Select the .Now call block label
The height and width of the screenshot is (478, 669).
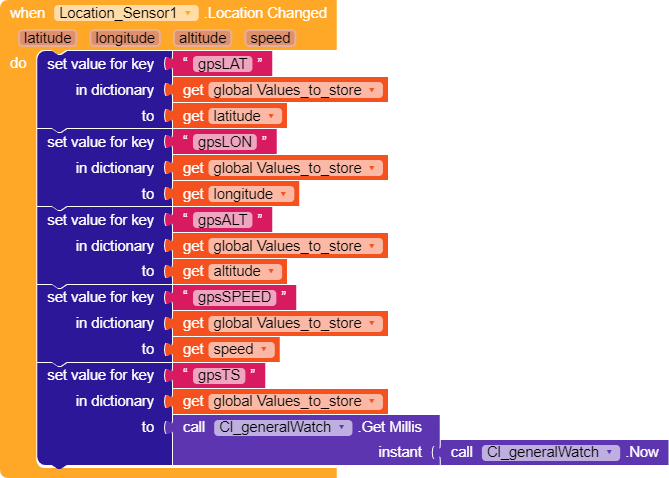(x=642, y=452)
